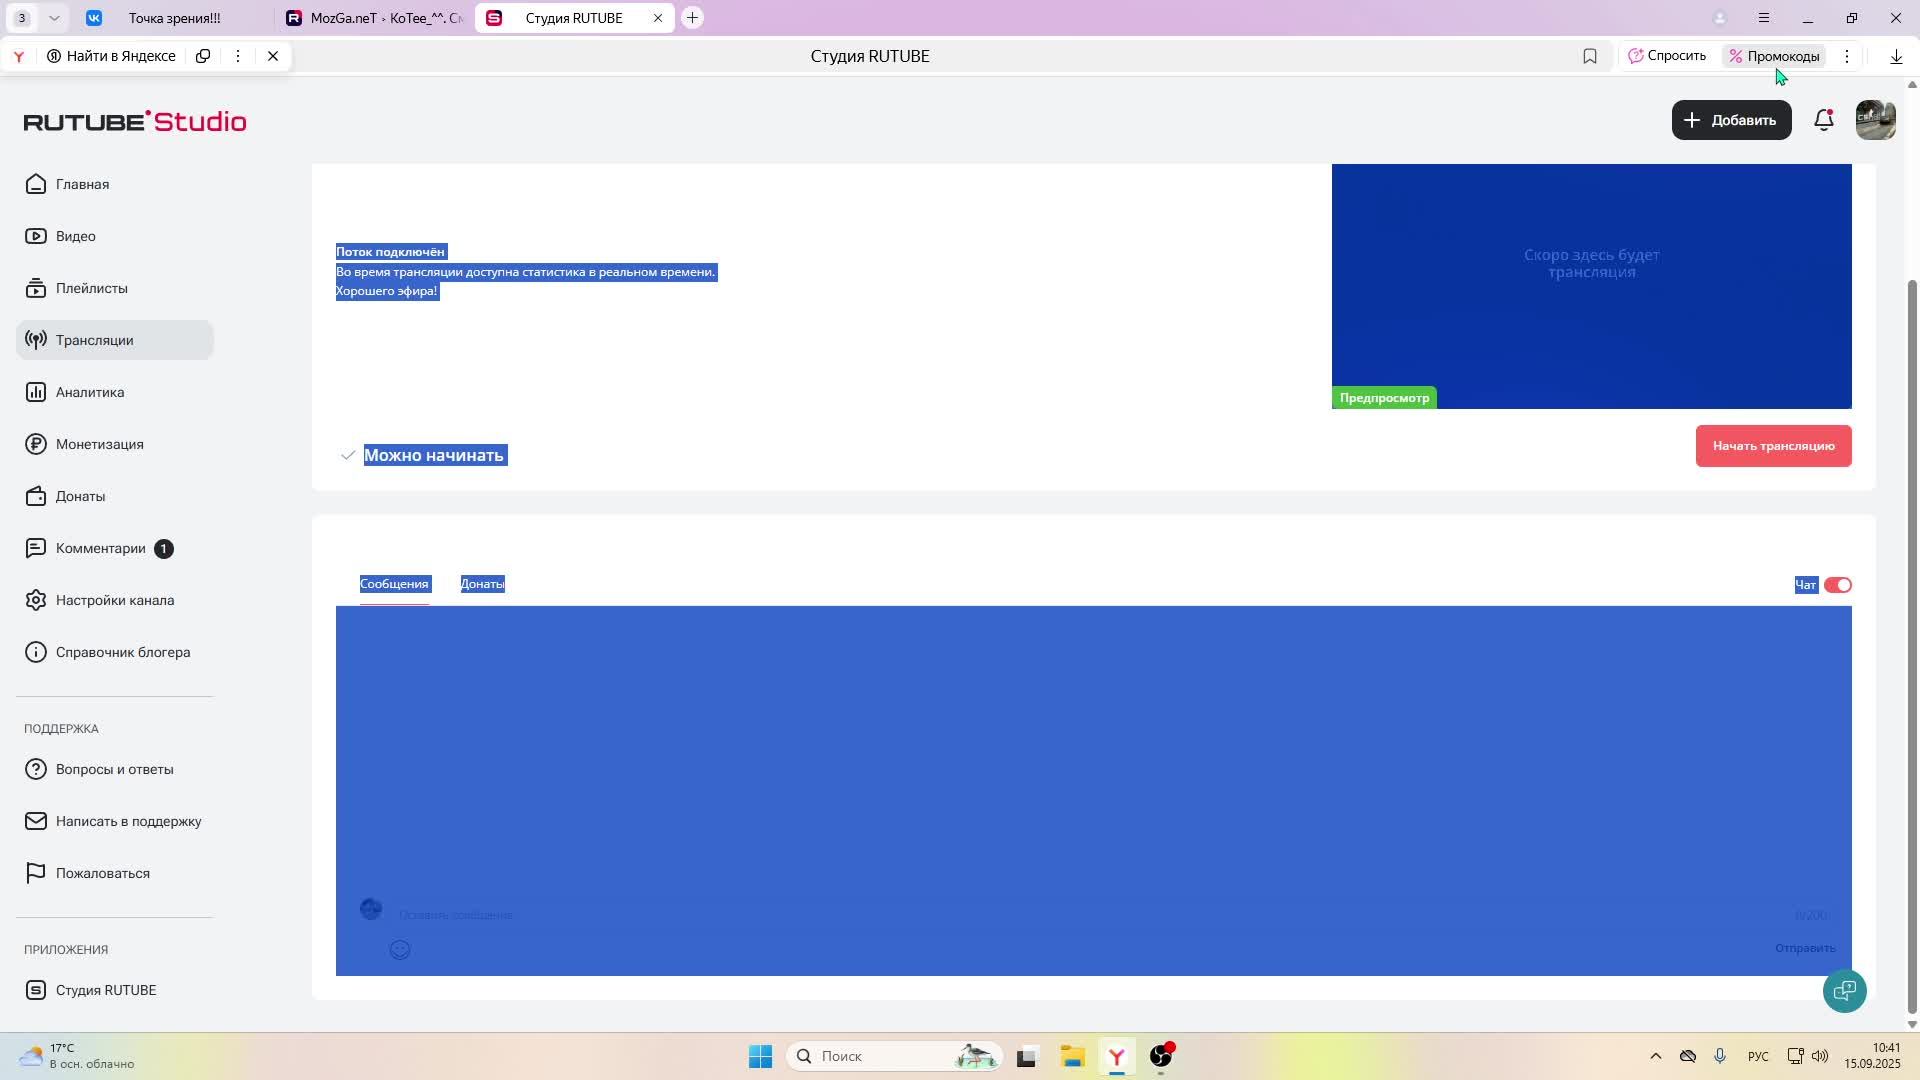Click the user profile avatar
Image resolution: width=1920 pixels, height=1080 pixels.
1875,120
